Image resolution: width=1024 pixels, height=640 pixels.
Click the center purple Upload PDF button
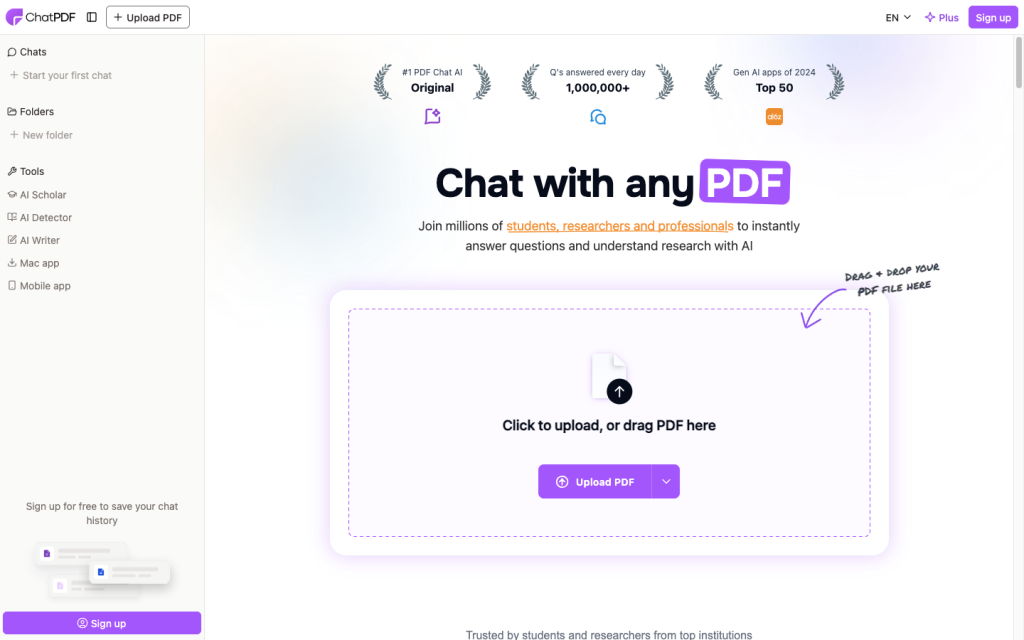pyautogui.click(x=594, y=481)
